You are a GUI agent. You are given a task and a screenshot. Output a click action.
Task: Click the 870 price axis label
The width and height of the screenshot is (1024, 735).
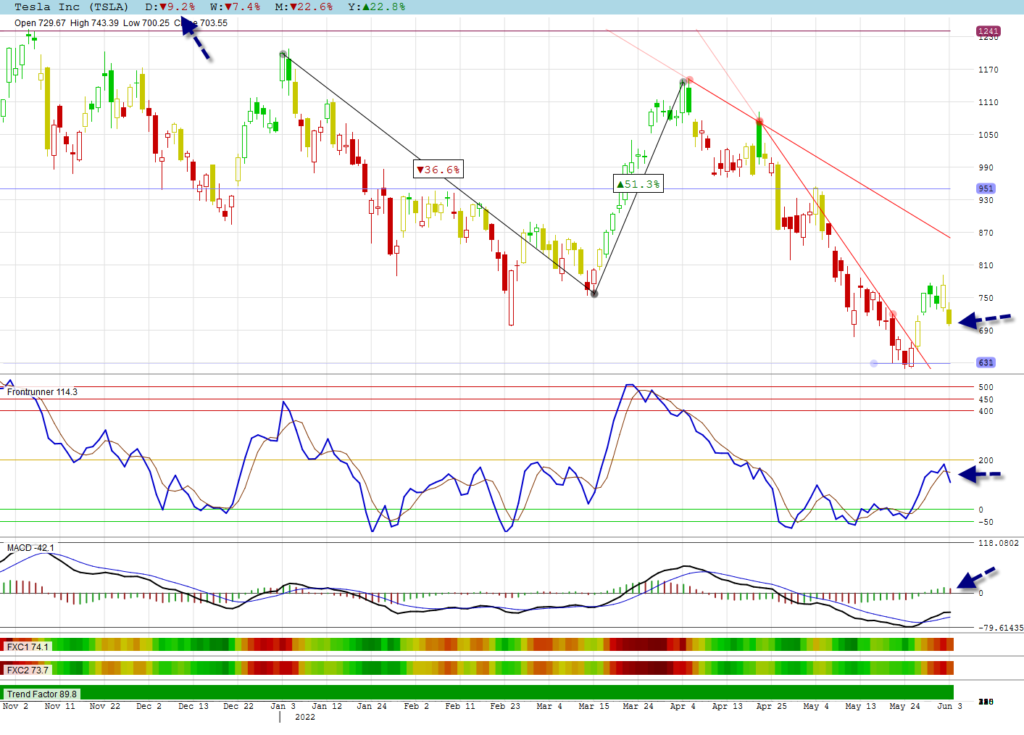click(985, 233)
